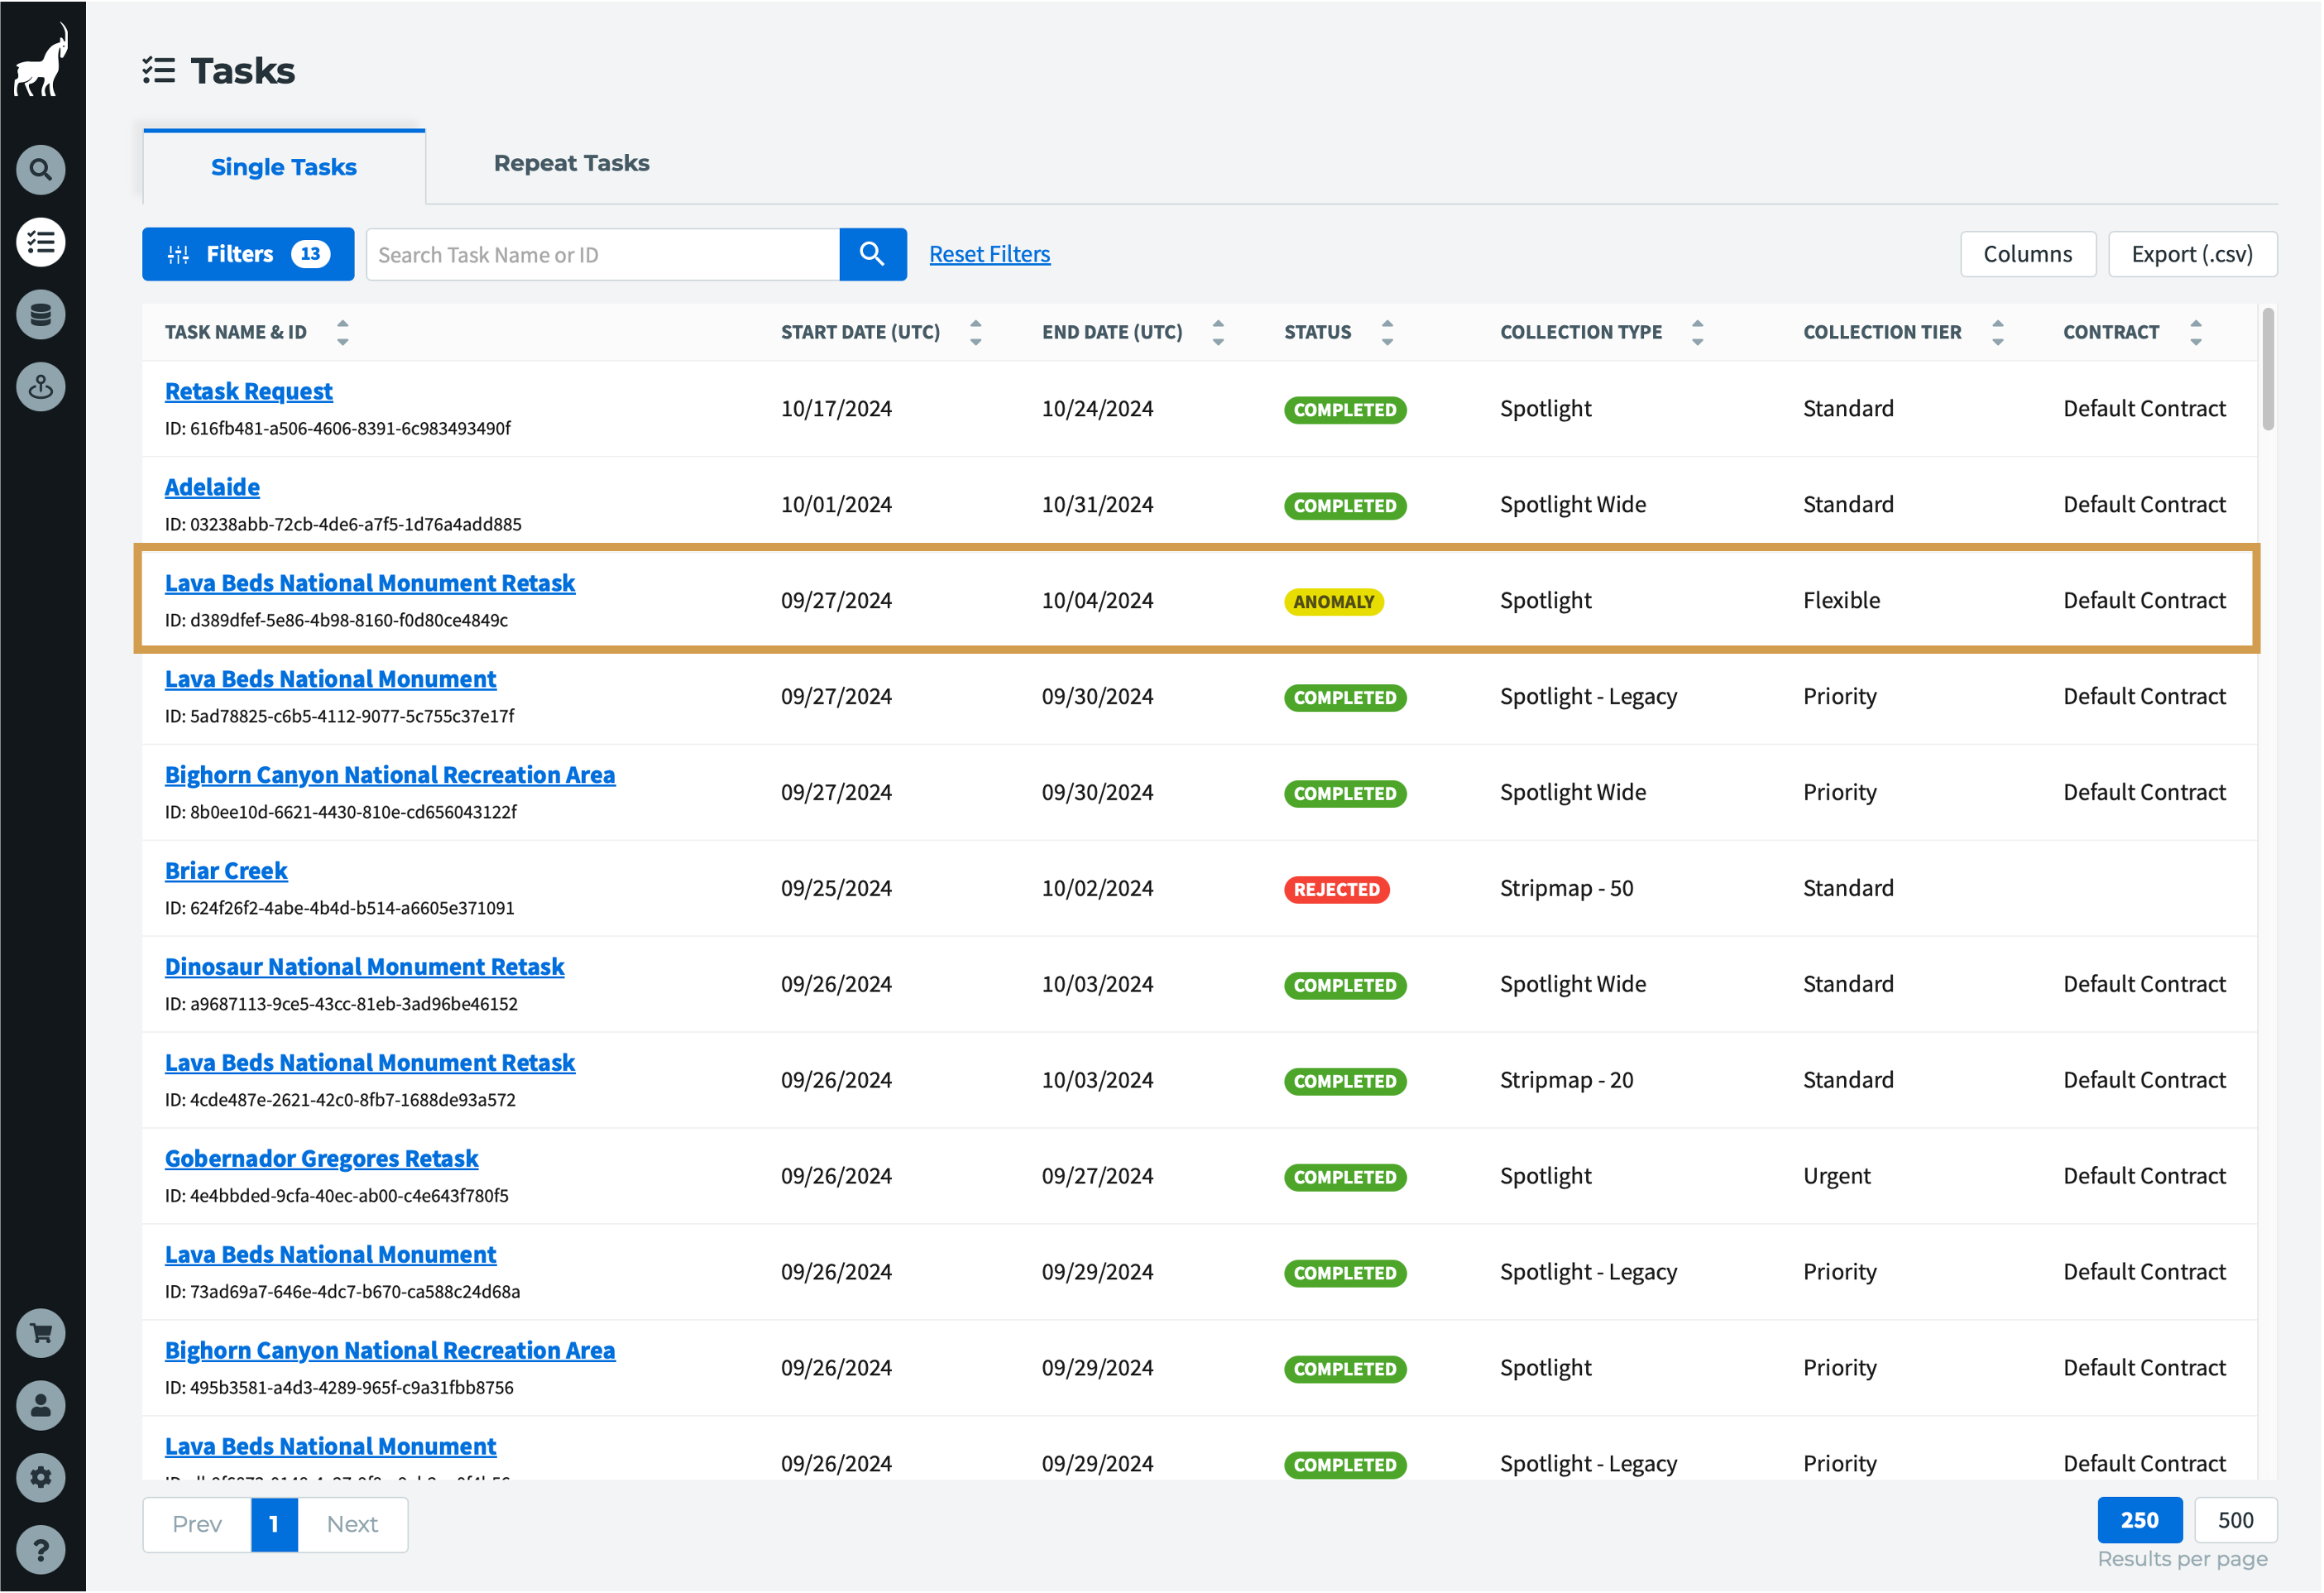Open the shopping cart from the sidebar

pos(41,1332)
